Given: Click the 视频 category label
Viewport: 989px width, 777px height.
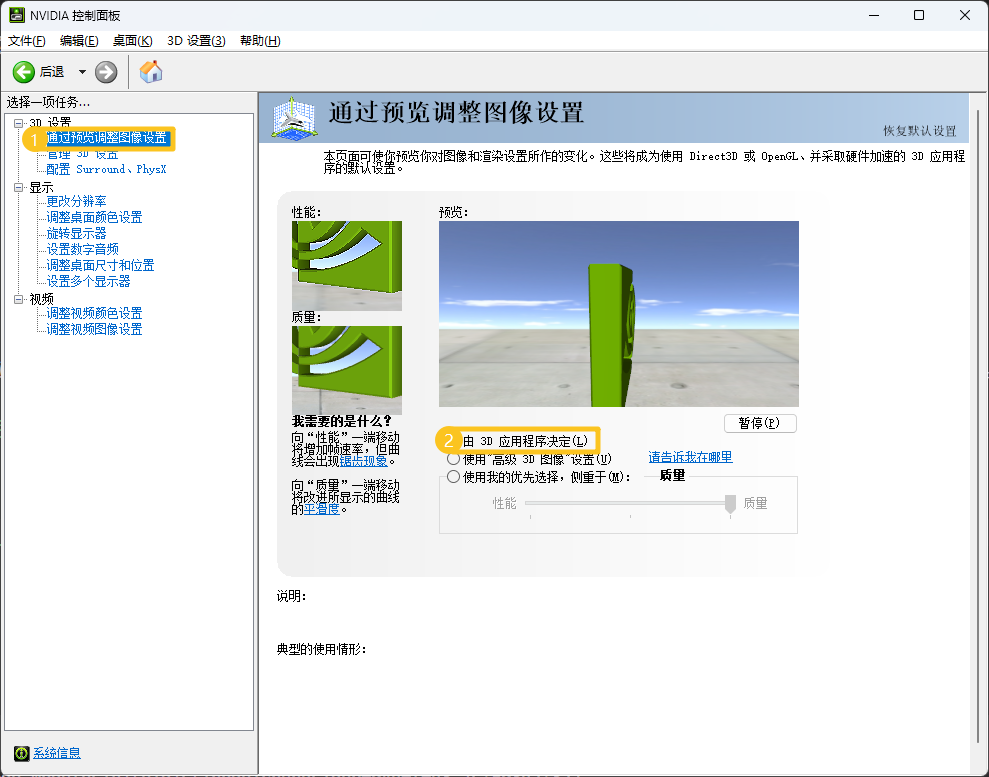Looking at the screenshot, I should pyautogui.click(x=41, y=299).
